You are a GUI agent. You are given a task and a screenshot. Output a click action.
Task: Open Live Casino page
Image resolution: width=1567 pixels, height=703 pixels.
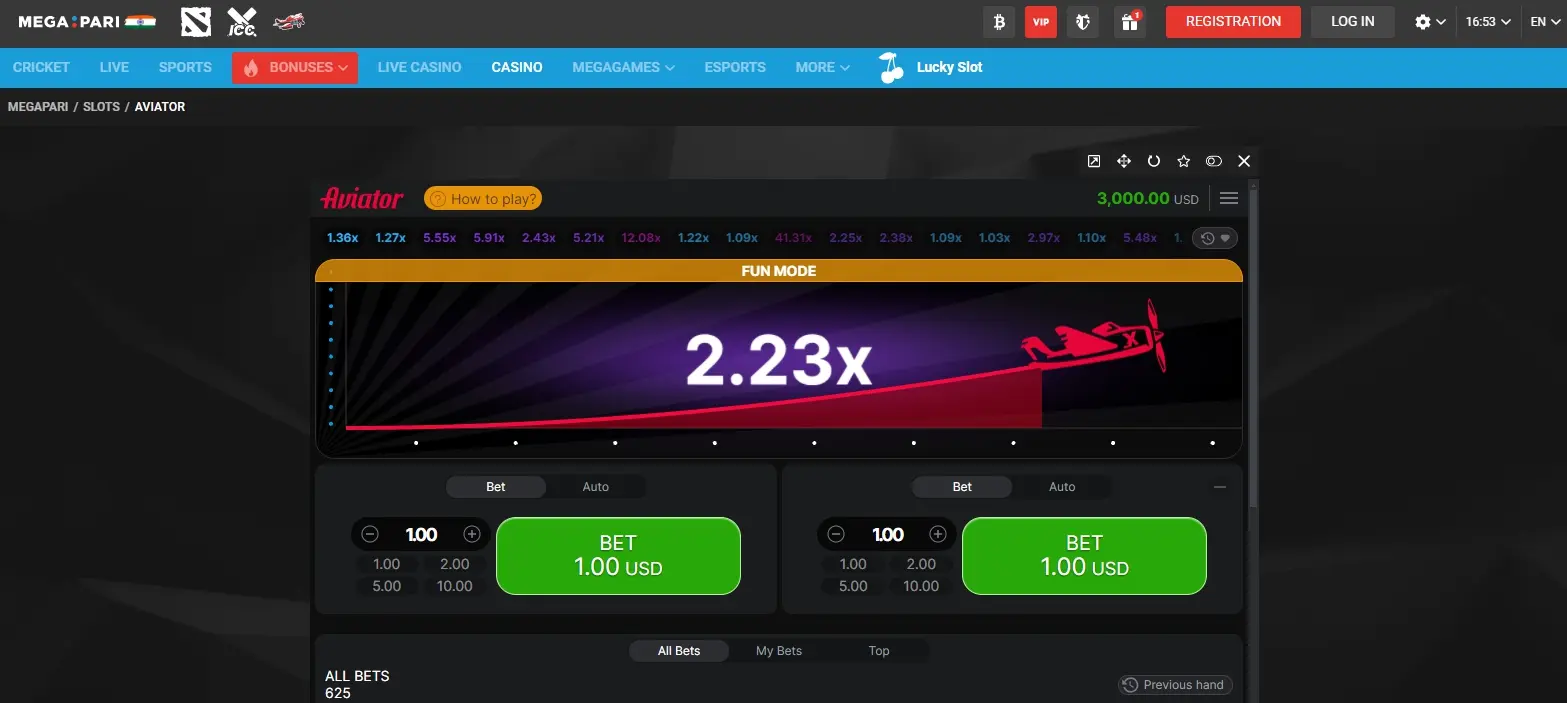pos(419,67)
